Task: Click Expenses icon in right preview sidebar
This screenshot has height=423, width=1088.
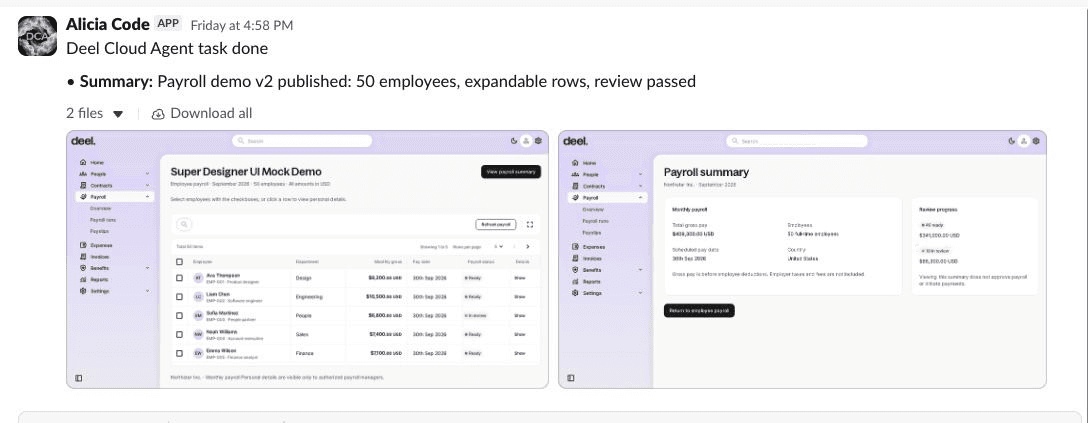Action: click(575, 247)
